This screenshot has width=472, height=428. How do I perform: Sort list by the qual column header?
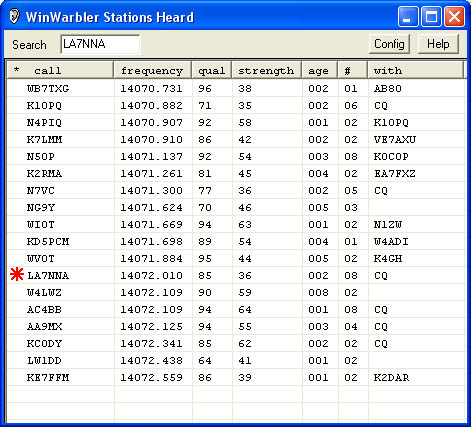pos(212,70)
